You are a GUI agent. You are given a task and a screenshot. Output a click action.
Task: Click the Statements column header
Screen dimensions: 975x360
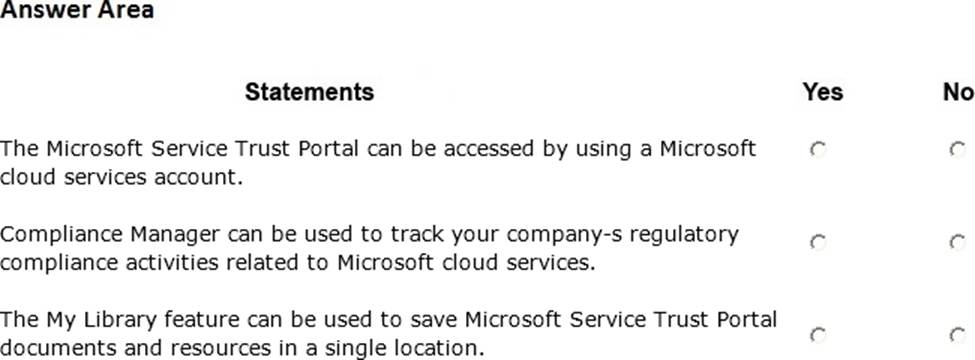(309, 92)
